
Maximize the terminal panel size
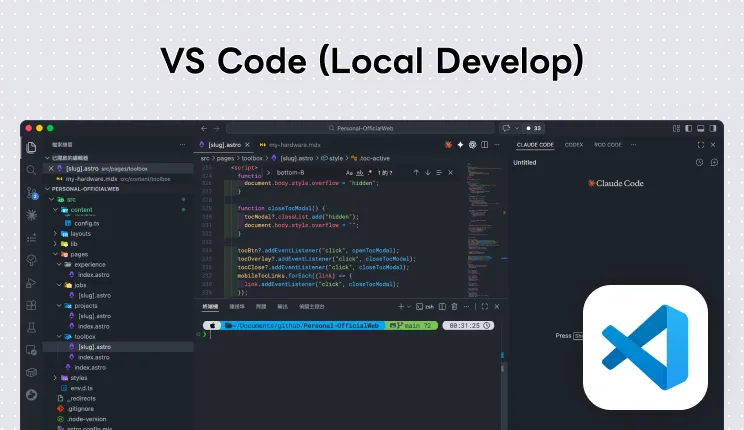point(484,307)
